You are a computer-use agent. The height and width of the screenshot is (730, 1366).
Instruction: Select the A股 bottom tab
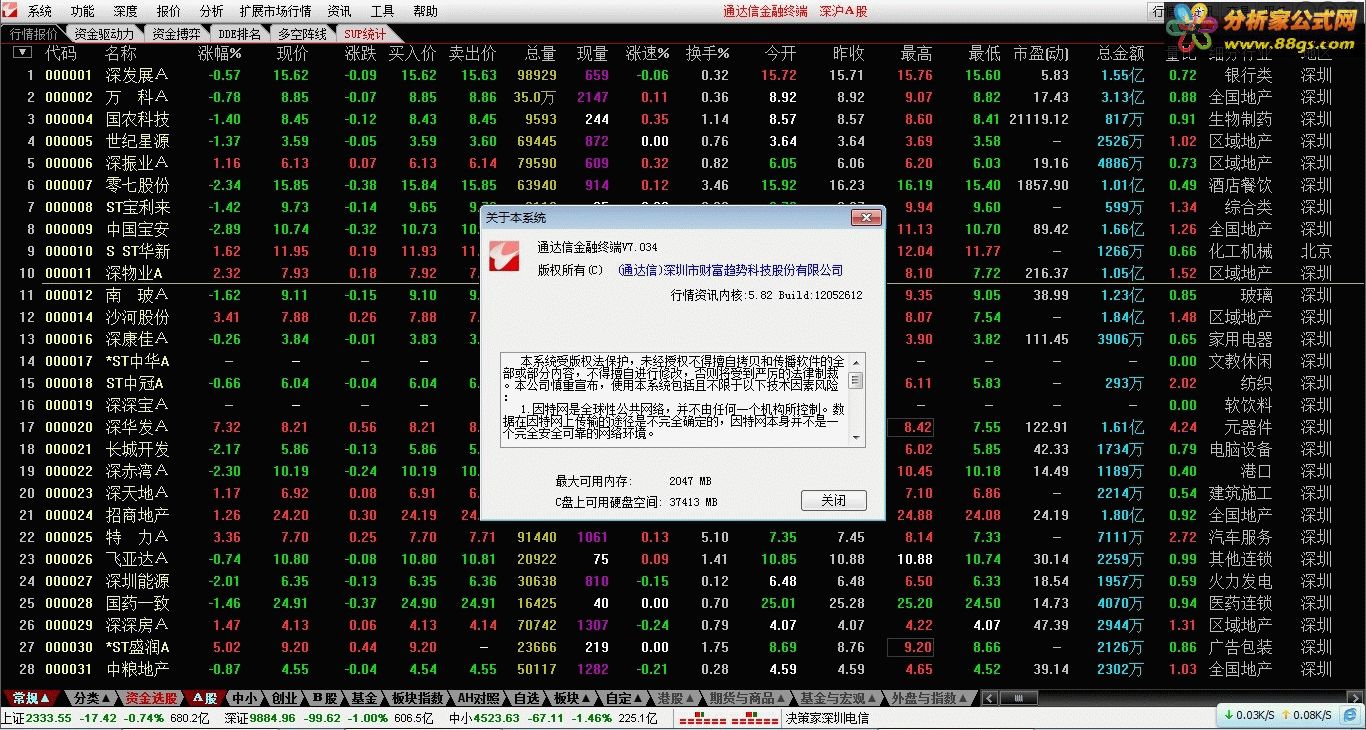click(x=205, y=698)
